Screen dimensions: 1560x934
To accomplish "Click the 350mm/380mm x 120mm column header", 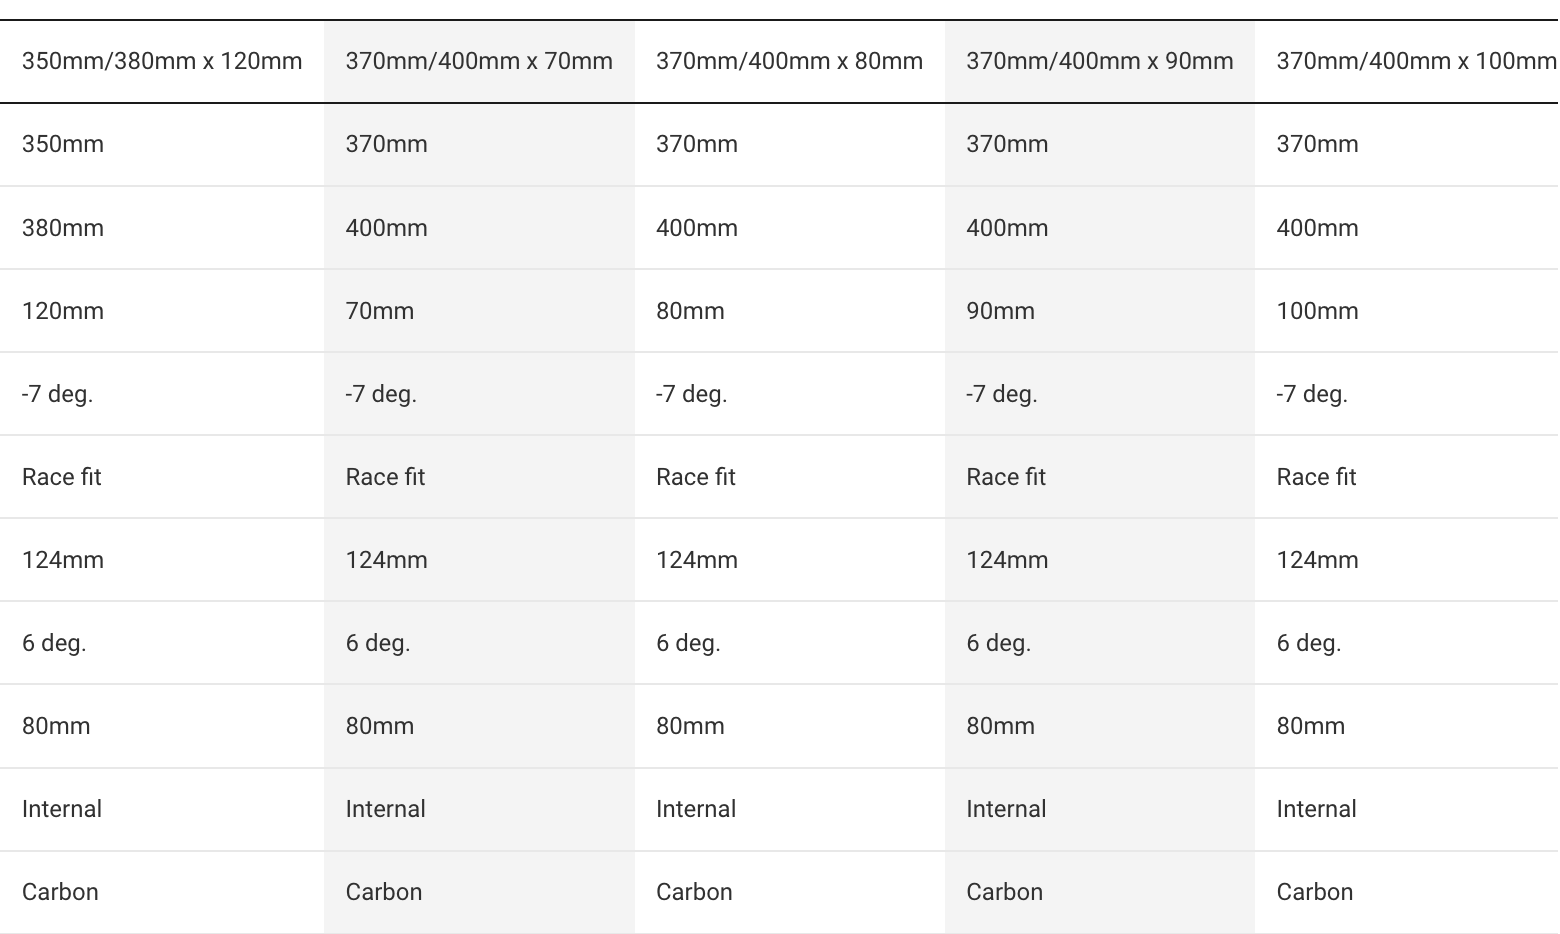I will pyautogui.click(x=162, y=61).
